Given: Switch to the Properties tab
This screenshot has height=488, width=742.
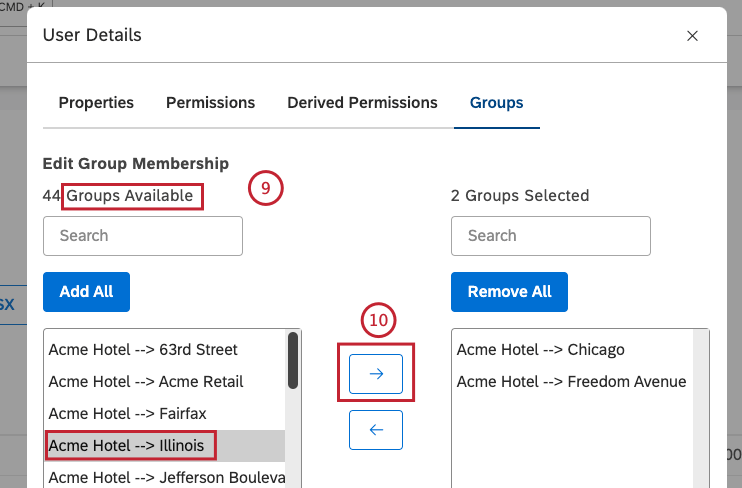Looking at the screenshot, I should (96, 103).
